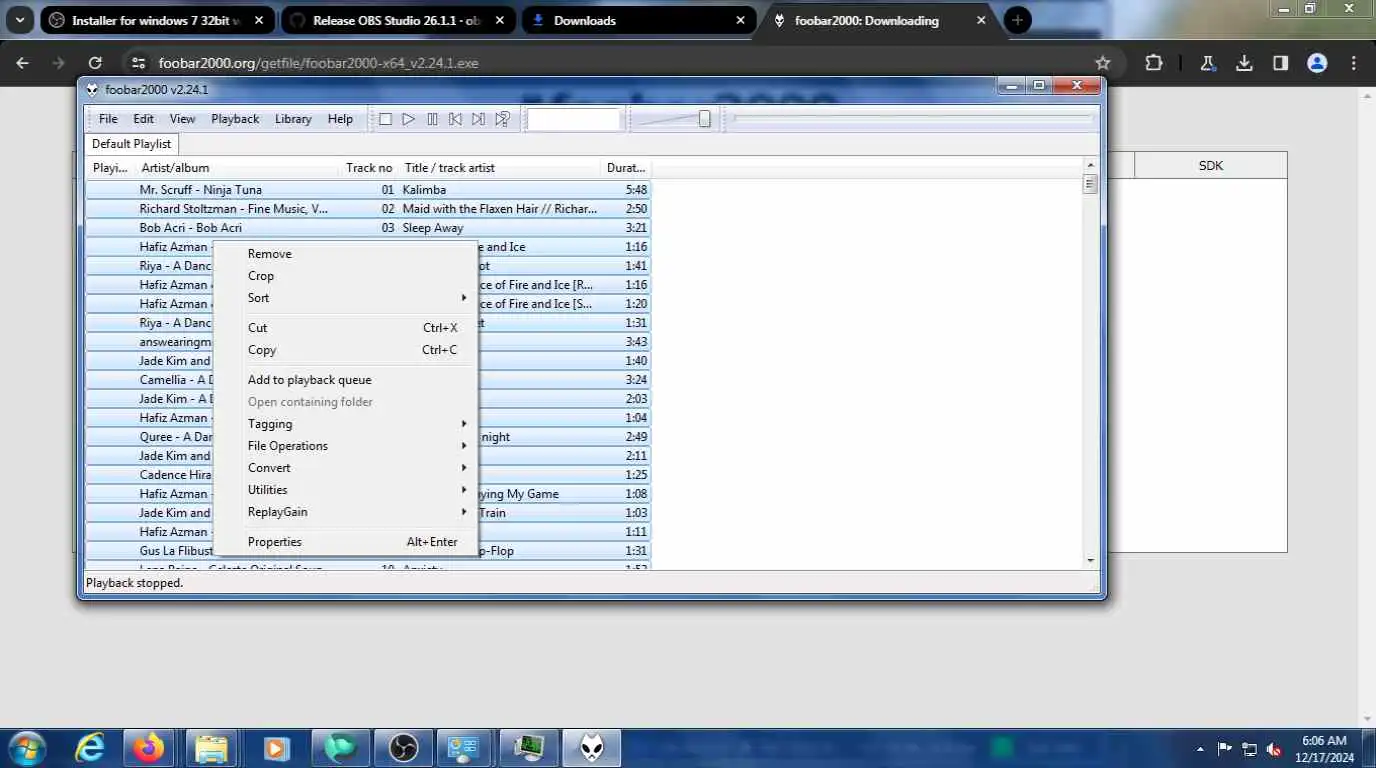Click the playback seek bar

tap(913, 119)
